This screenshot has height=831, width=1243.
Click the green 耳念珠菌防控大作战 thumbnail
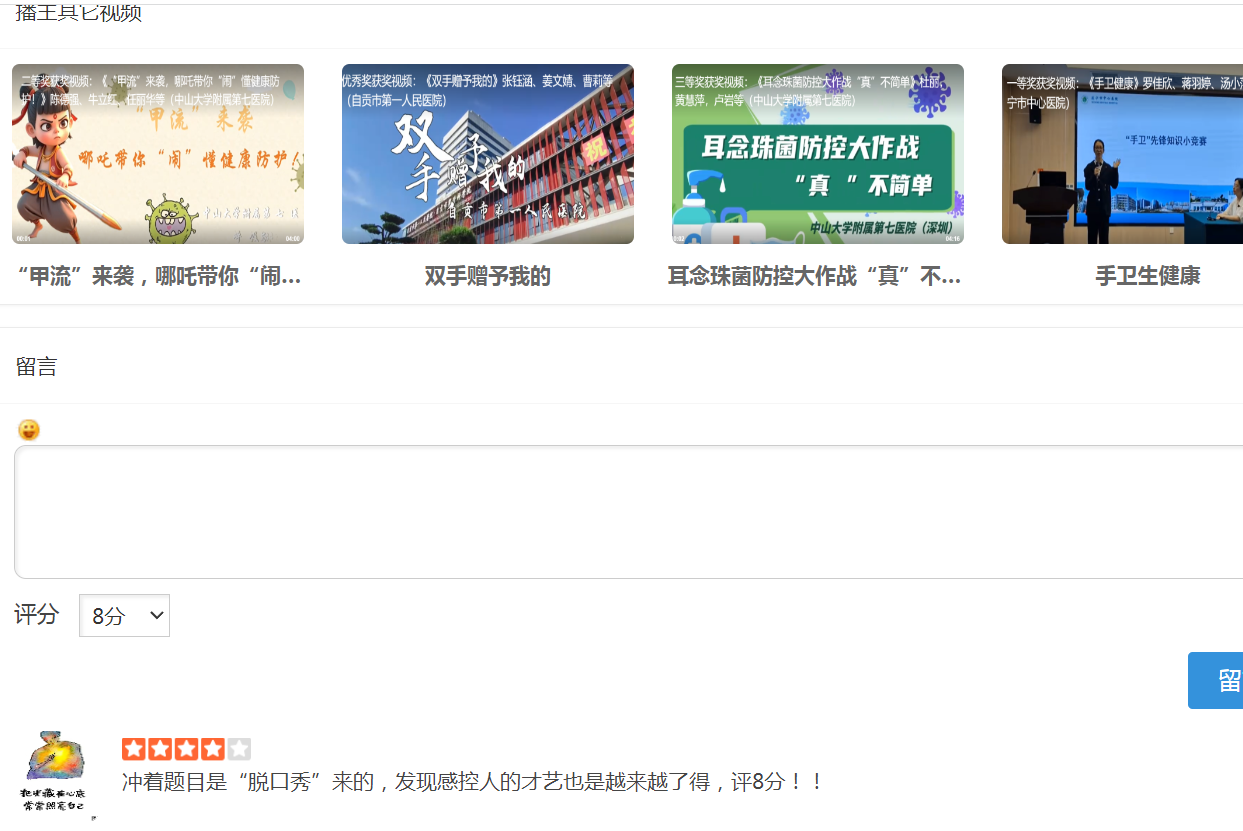coord(816,154)
